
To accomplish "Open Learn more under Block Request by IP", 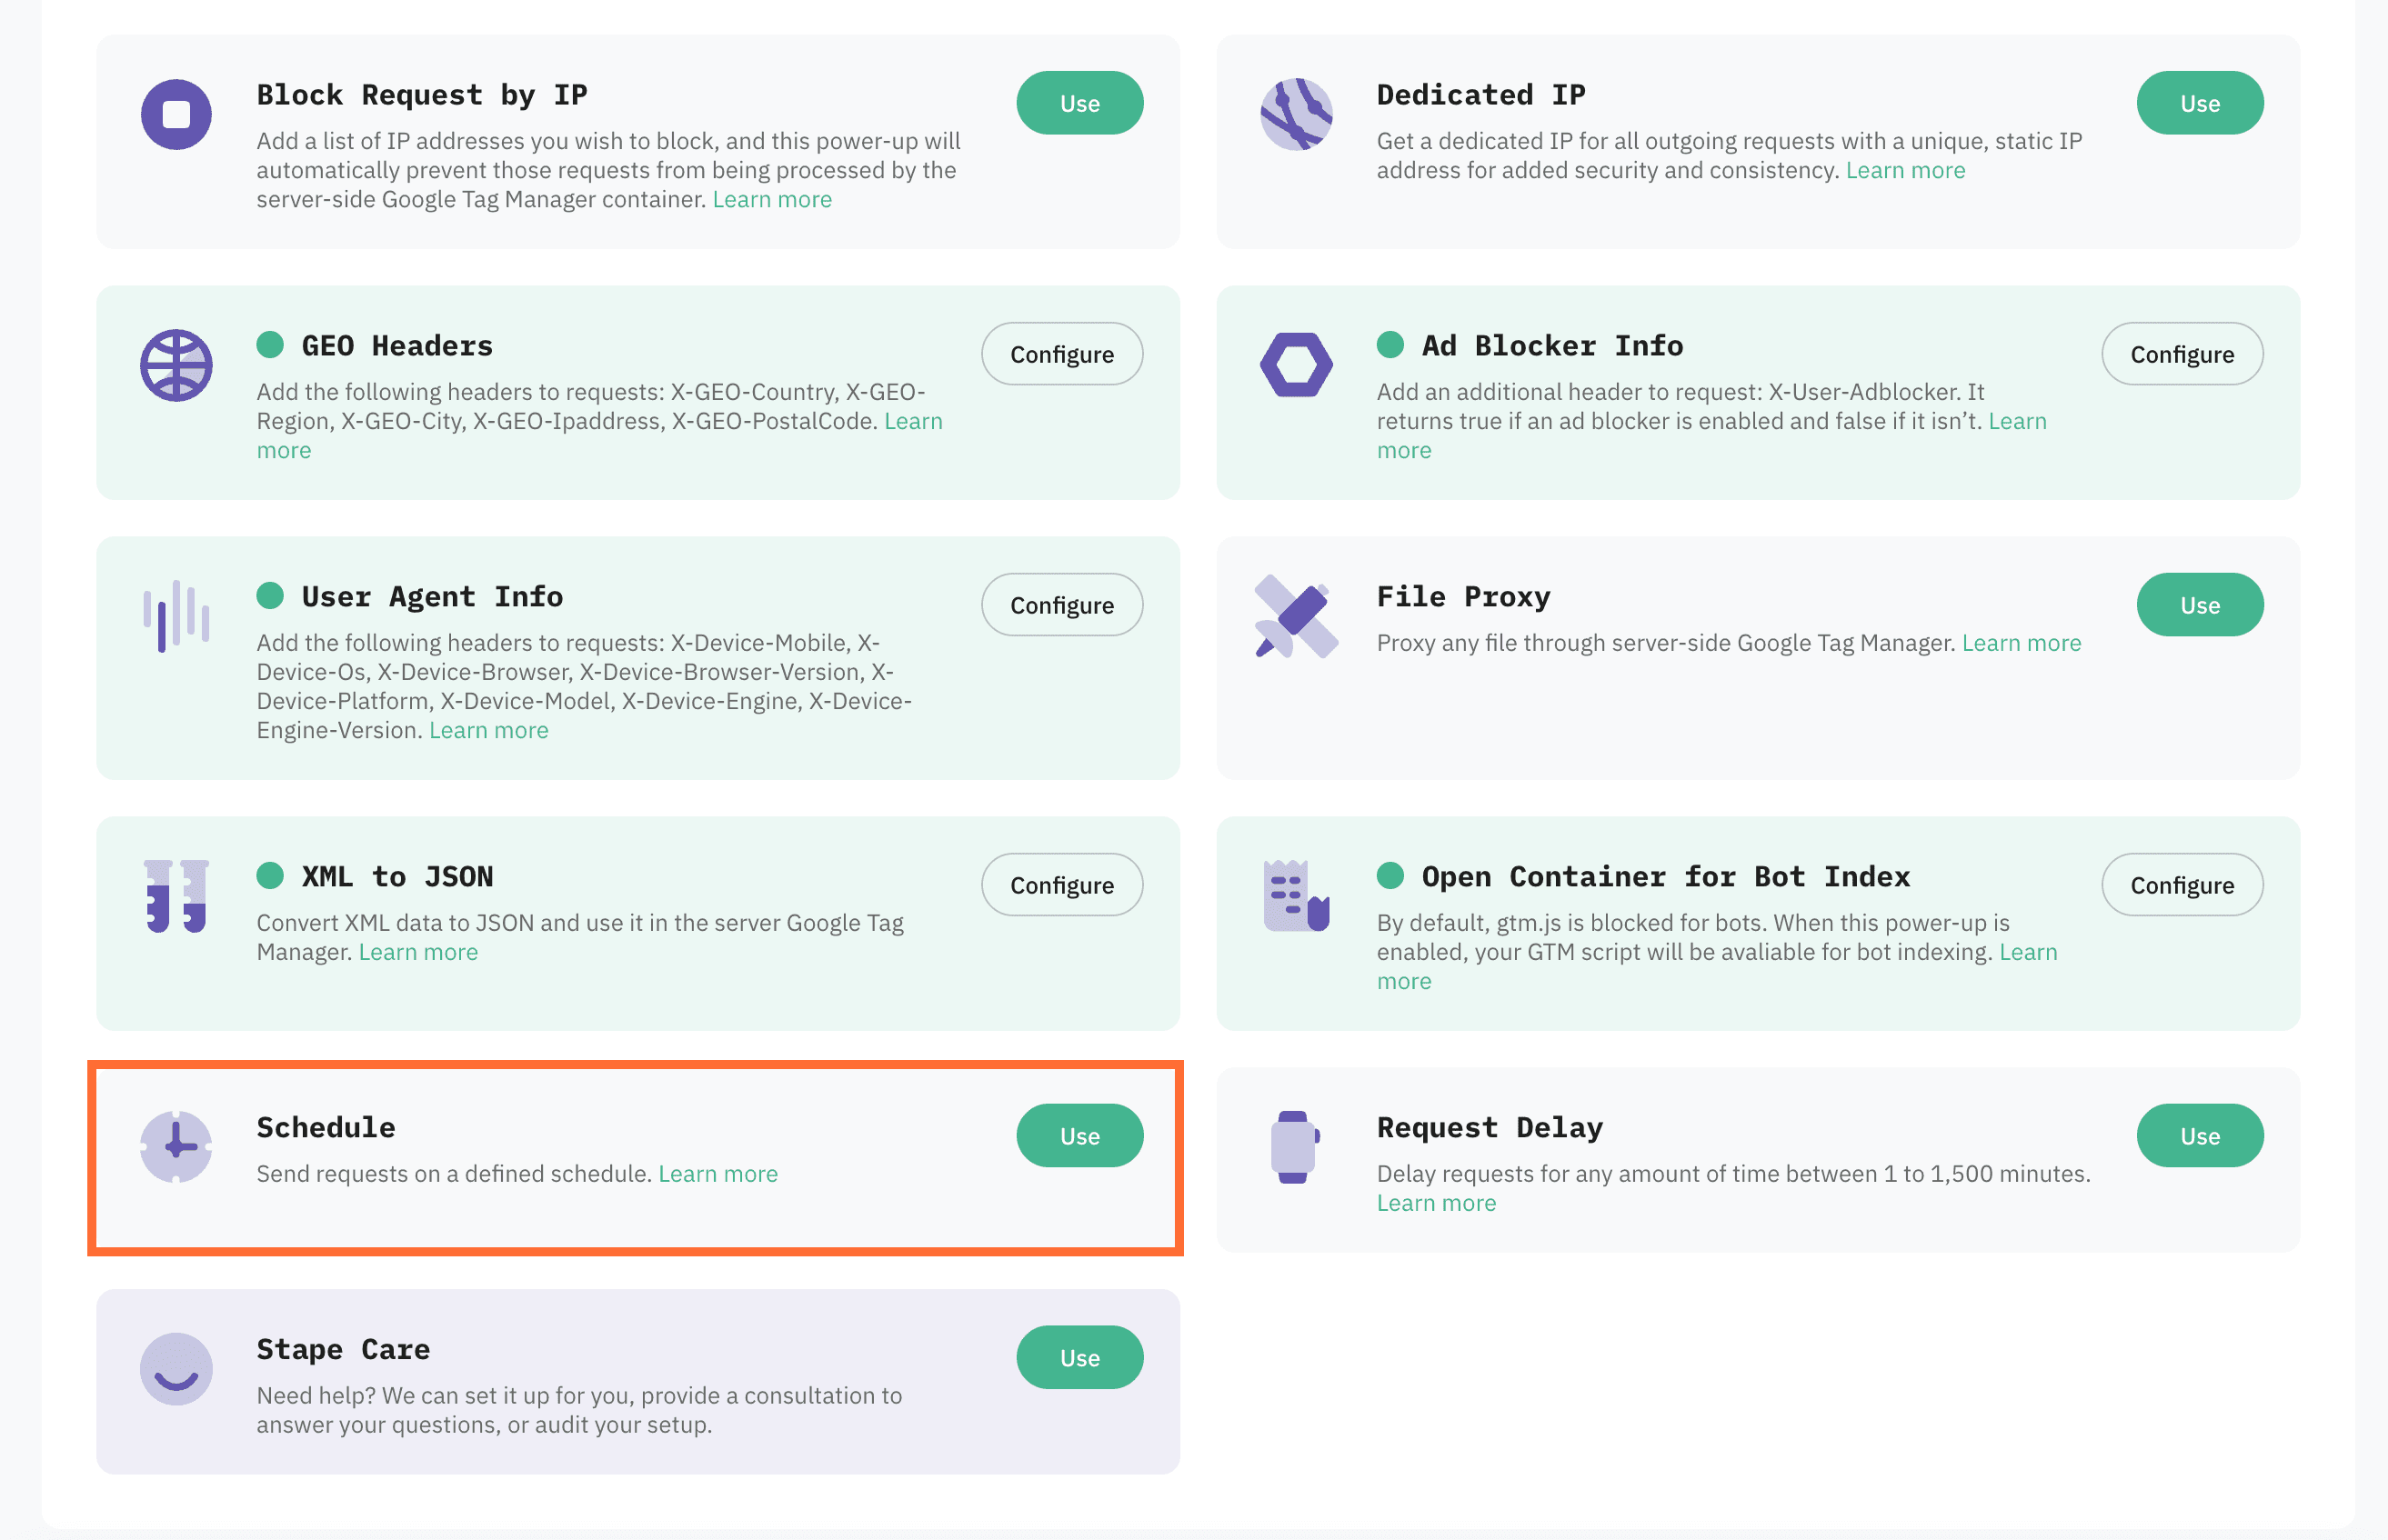I will point(771,199).
